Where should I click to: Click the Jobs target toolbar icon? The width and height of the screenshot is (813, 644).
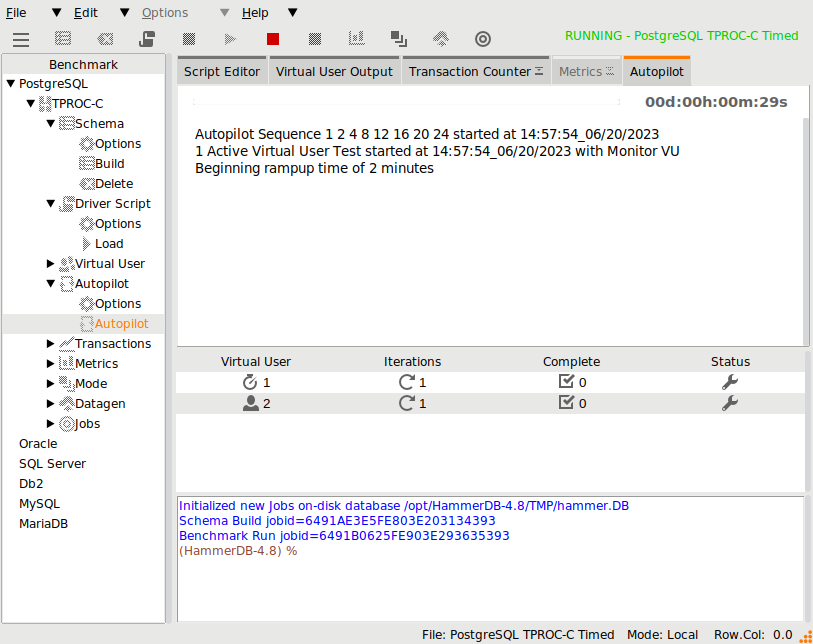pyautogui.click(x=483, y=39)
